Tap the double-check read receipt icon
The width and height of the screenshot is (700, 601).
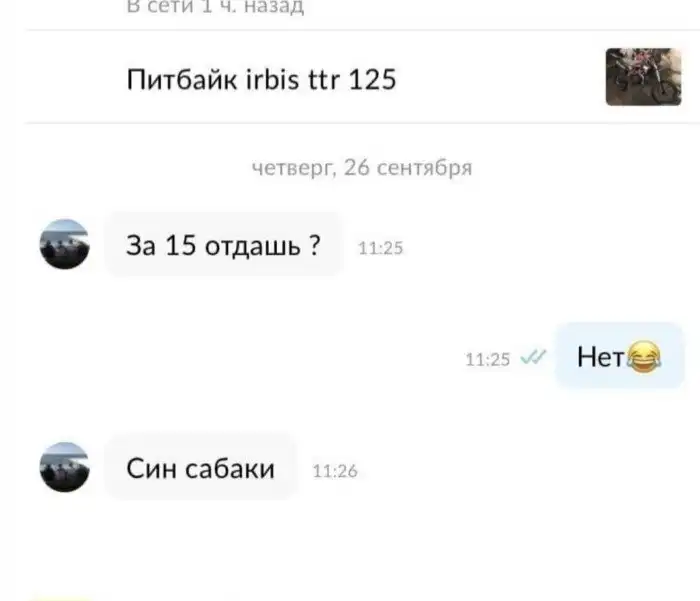point(534,358)
